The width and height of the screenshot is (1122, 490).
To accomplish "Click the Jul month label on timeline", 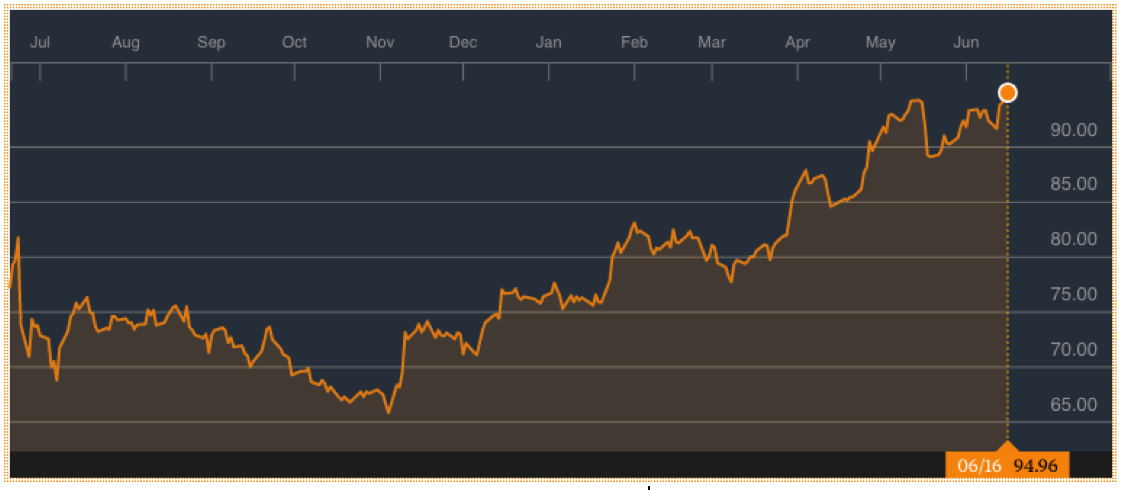I will [x=41, y=43].
